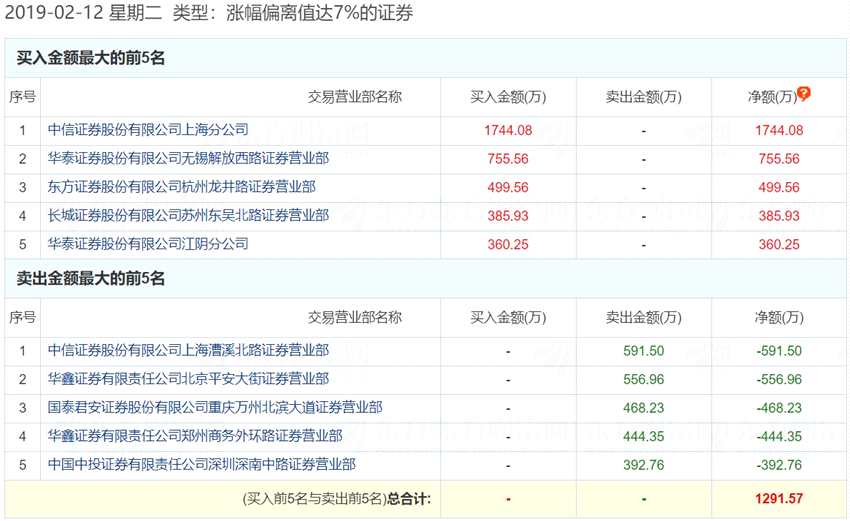The image size is (850, 521).
Task: Click buy amount 499.56 cell
Action: pyautogui.click(x=508, y=188)
